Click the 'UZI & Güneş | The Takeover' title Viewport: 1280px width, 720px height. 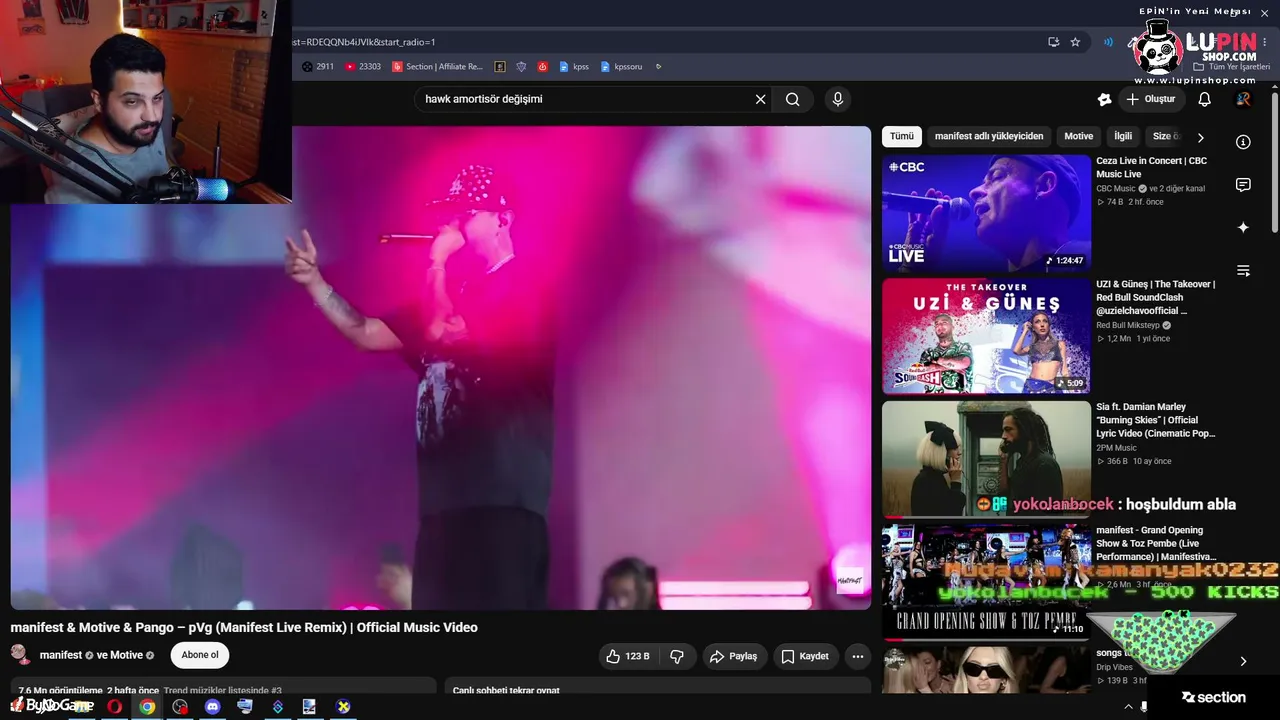click(x=1155, y=297)
